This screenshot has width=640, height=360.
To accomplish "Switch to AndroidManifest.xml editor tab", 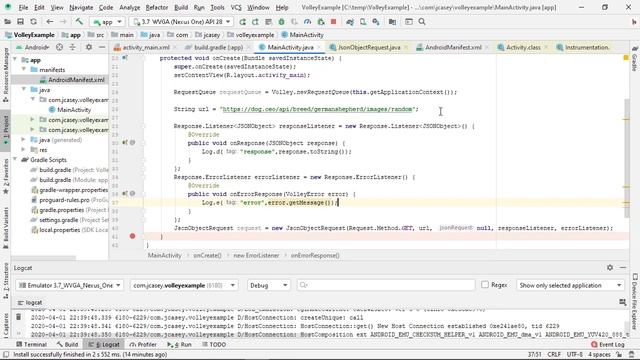I will pos(453,47).
